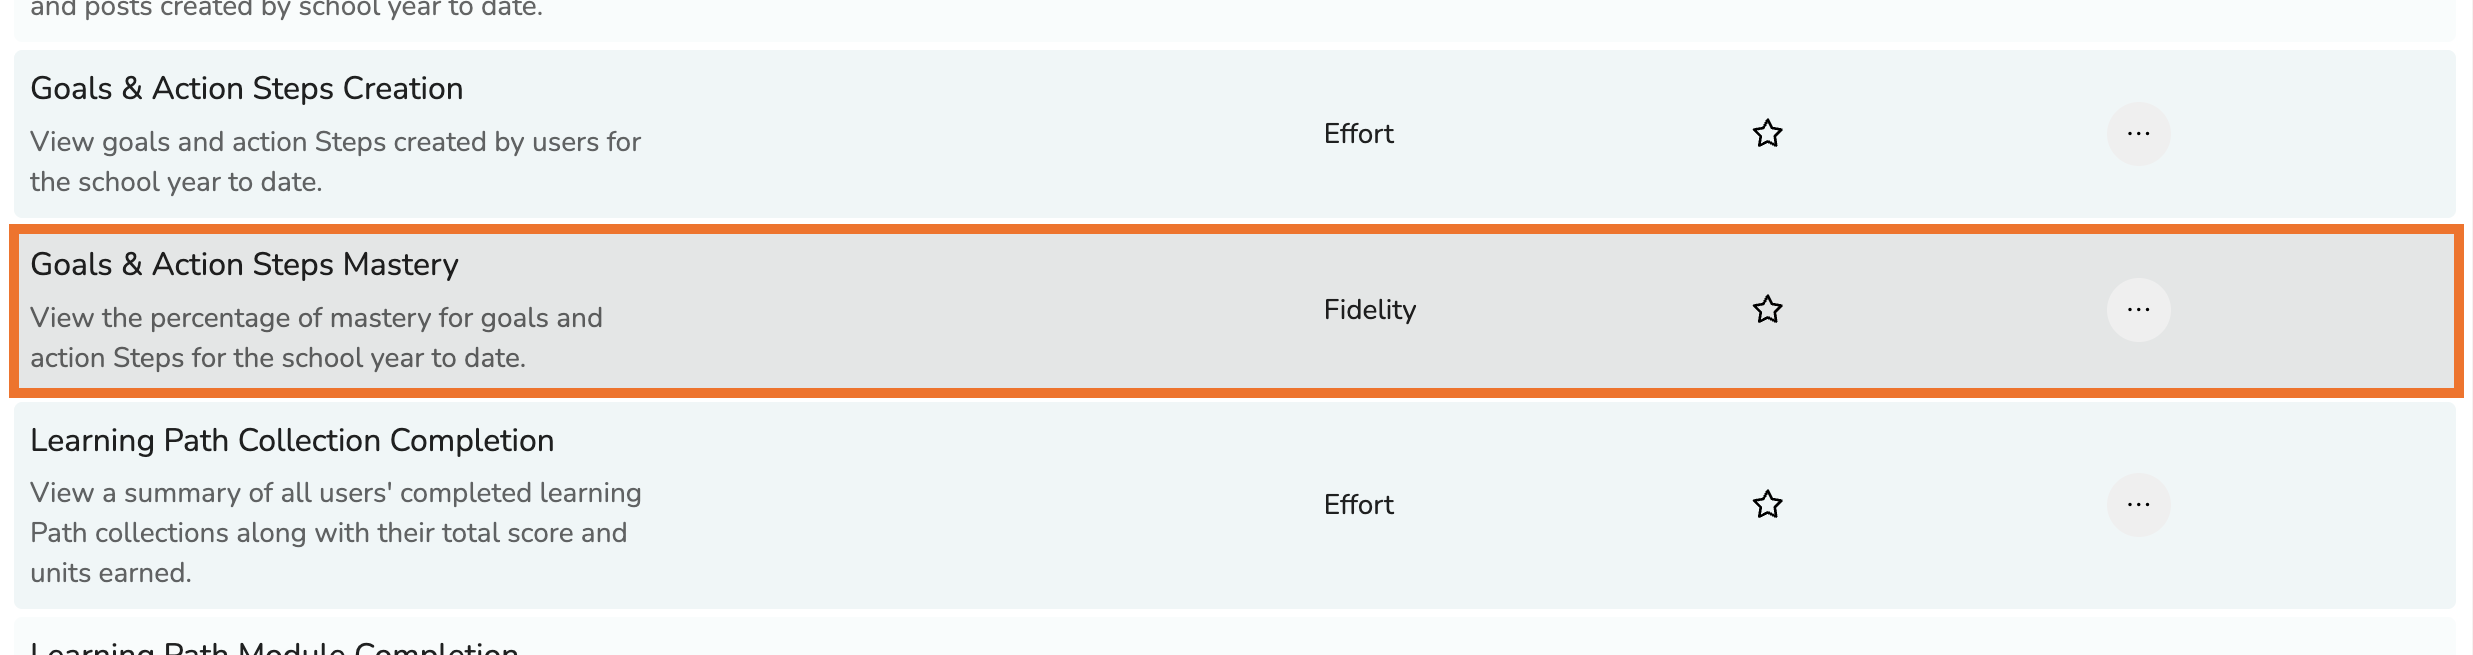Toggle favorite star for Learning Path Collection Completion

[x=1767, y=505]
